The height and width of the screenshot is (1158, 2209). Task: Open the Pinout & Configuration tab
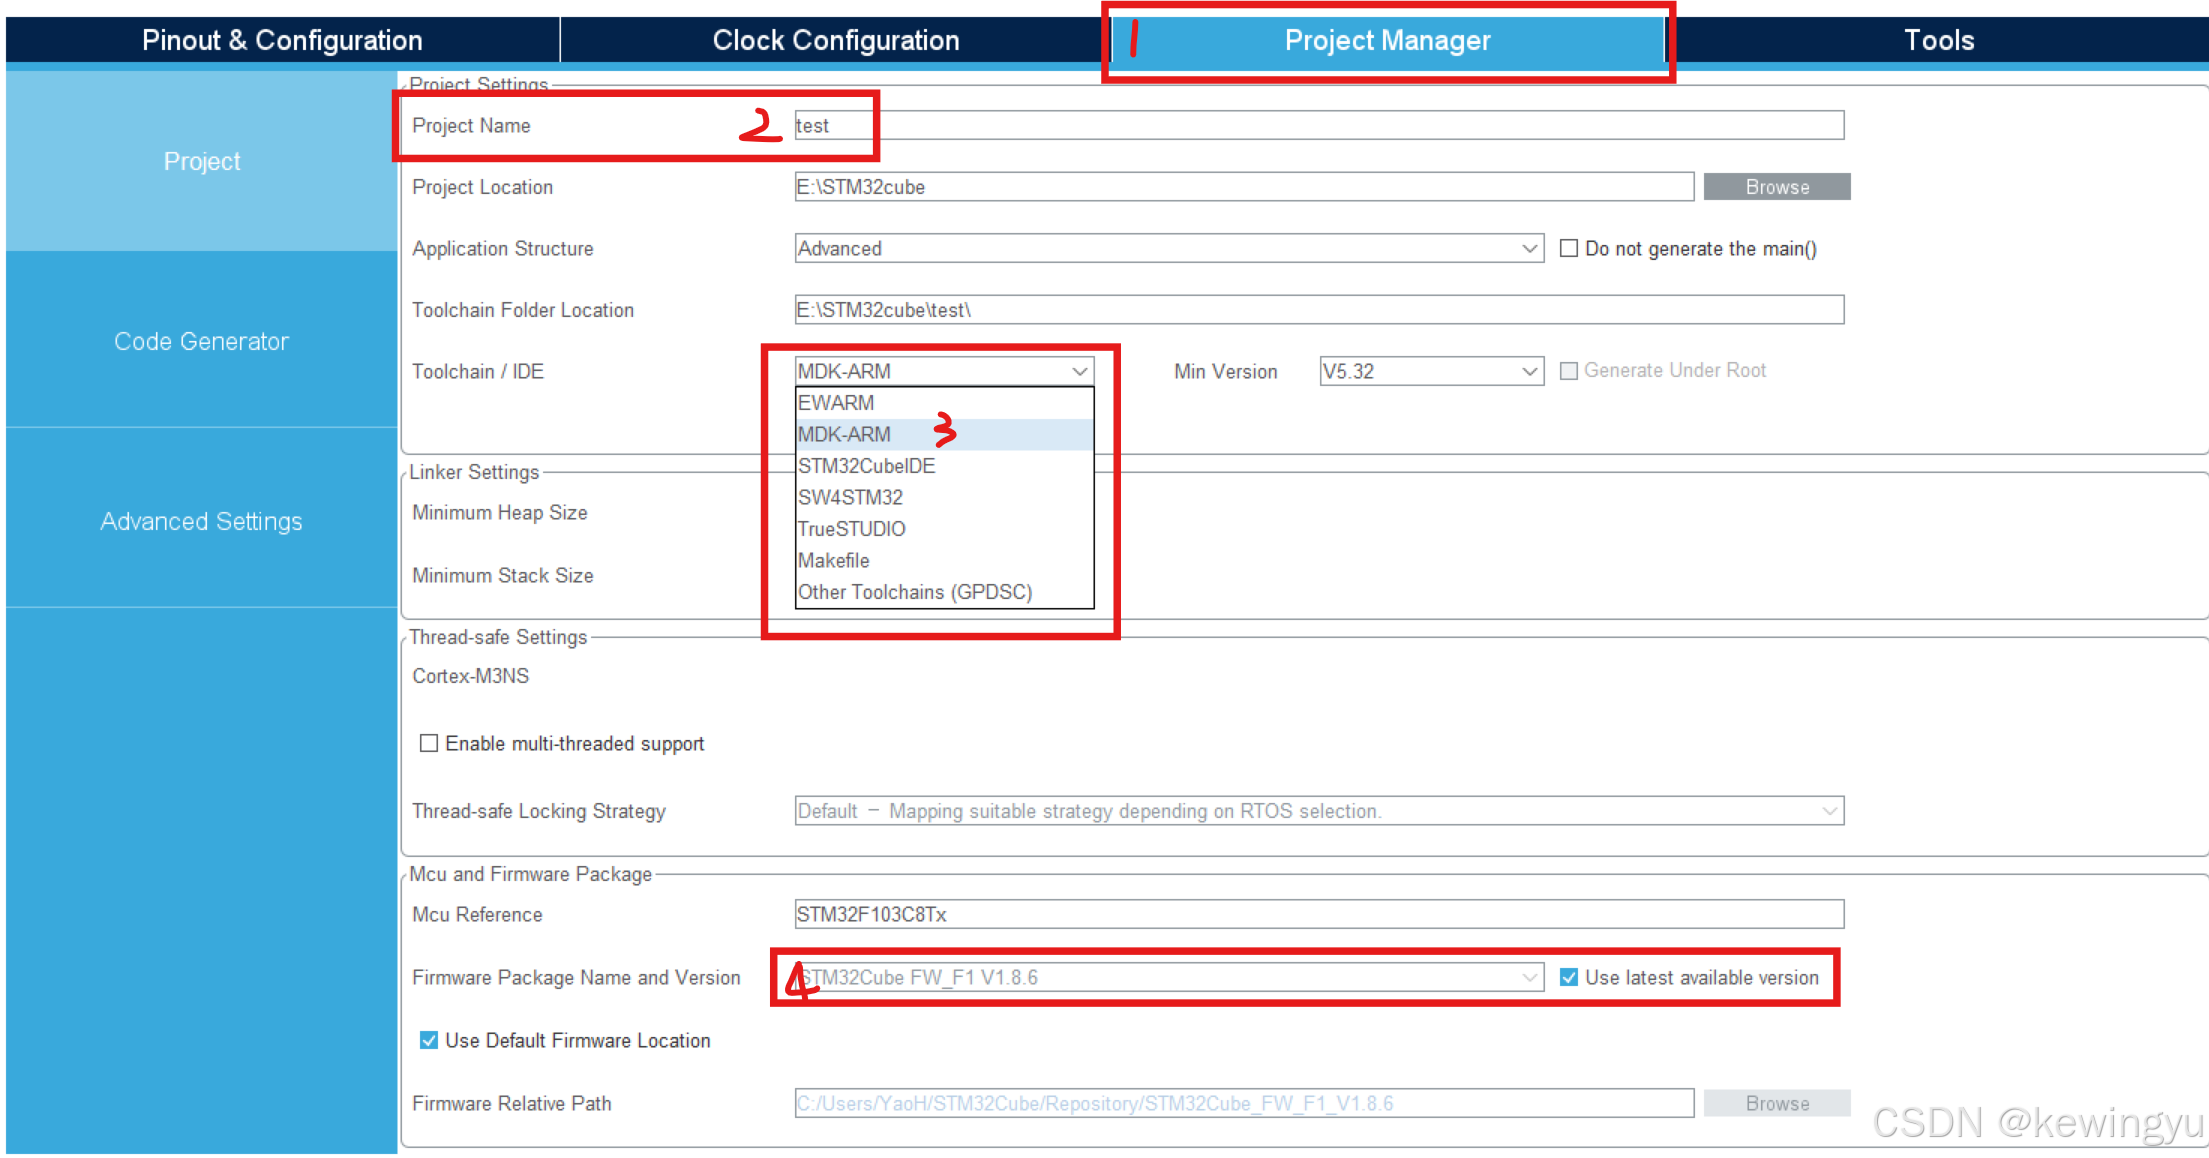tap(282, 40)
